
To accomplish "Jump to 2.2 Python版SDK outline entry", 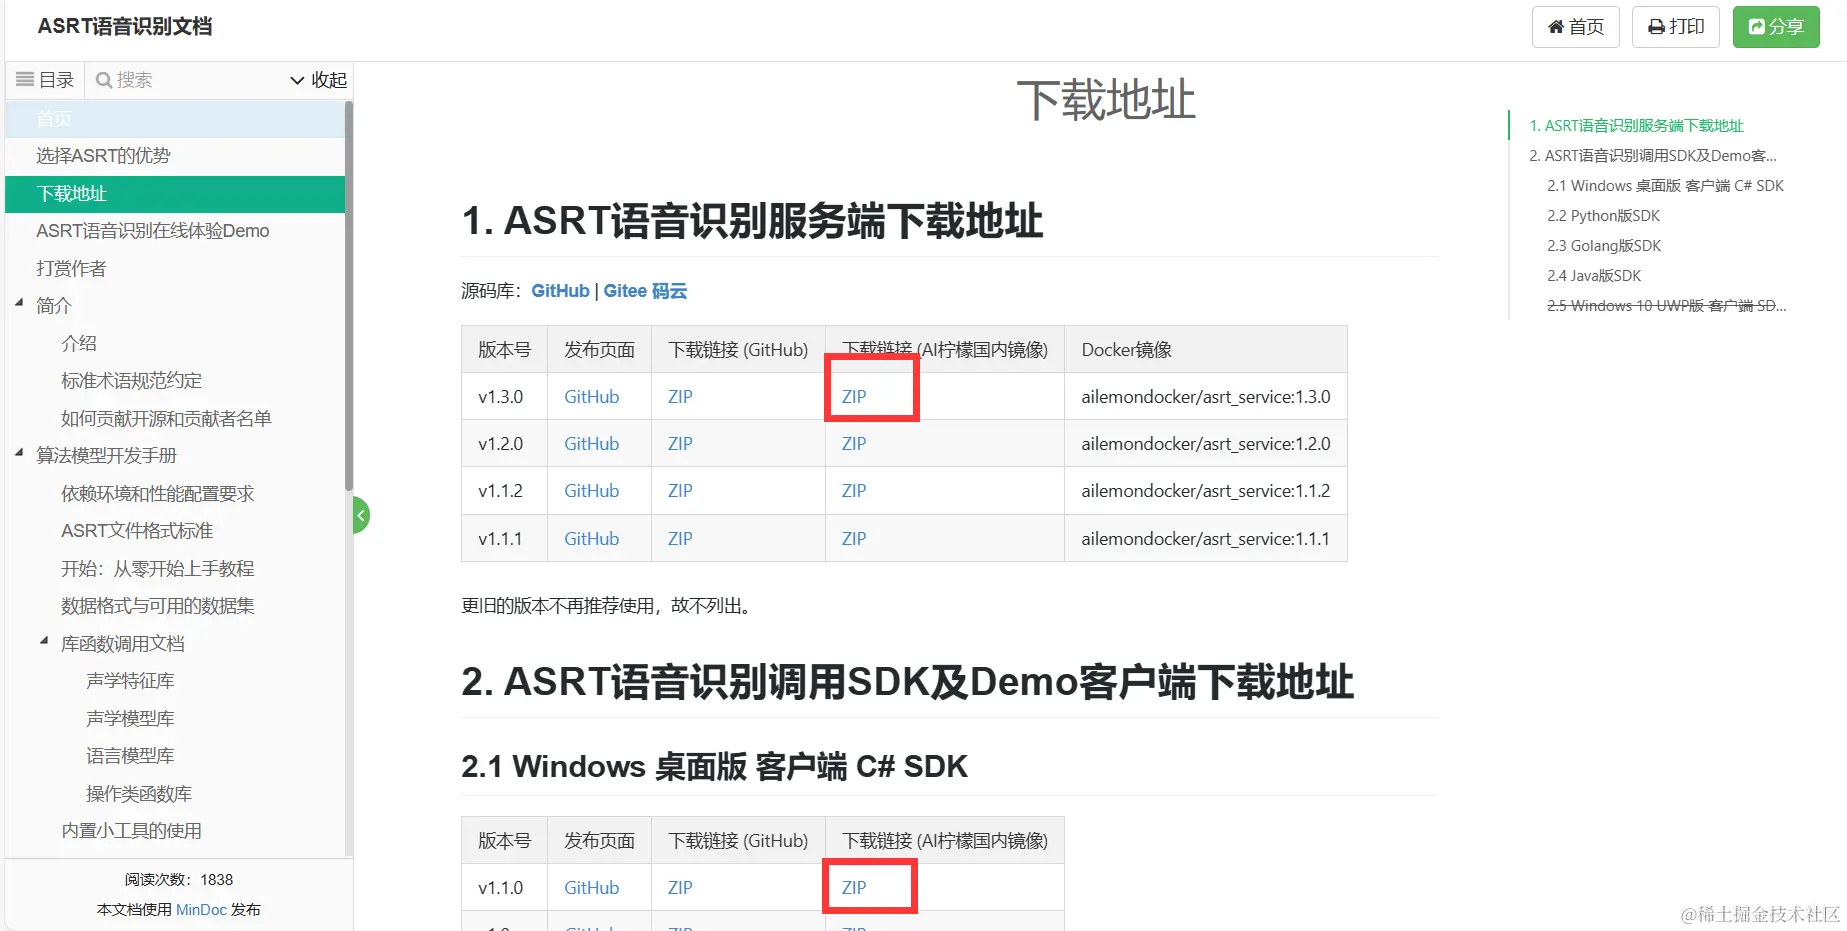I will coord(1604,216).
